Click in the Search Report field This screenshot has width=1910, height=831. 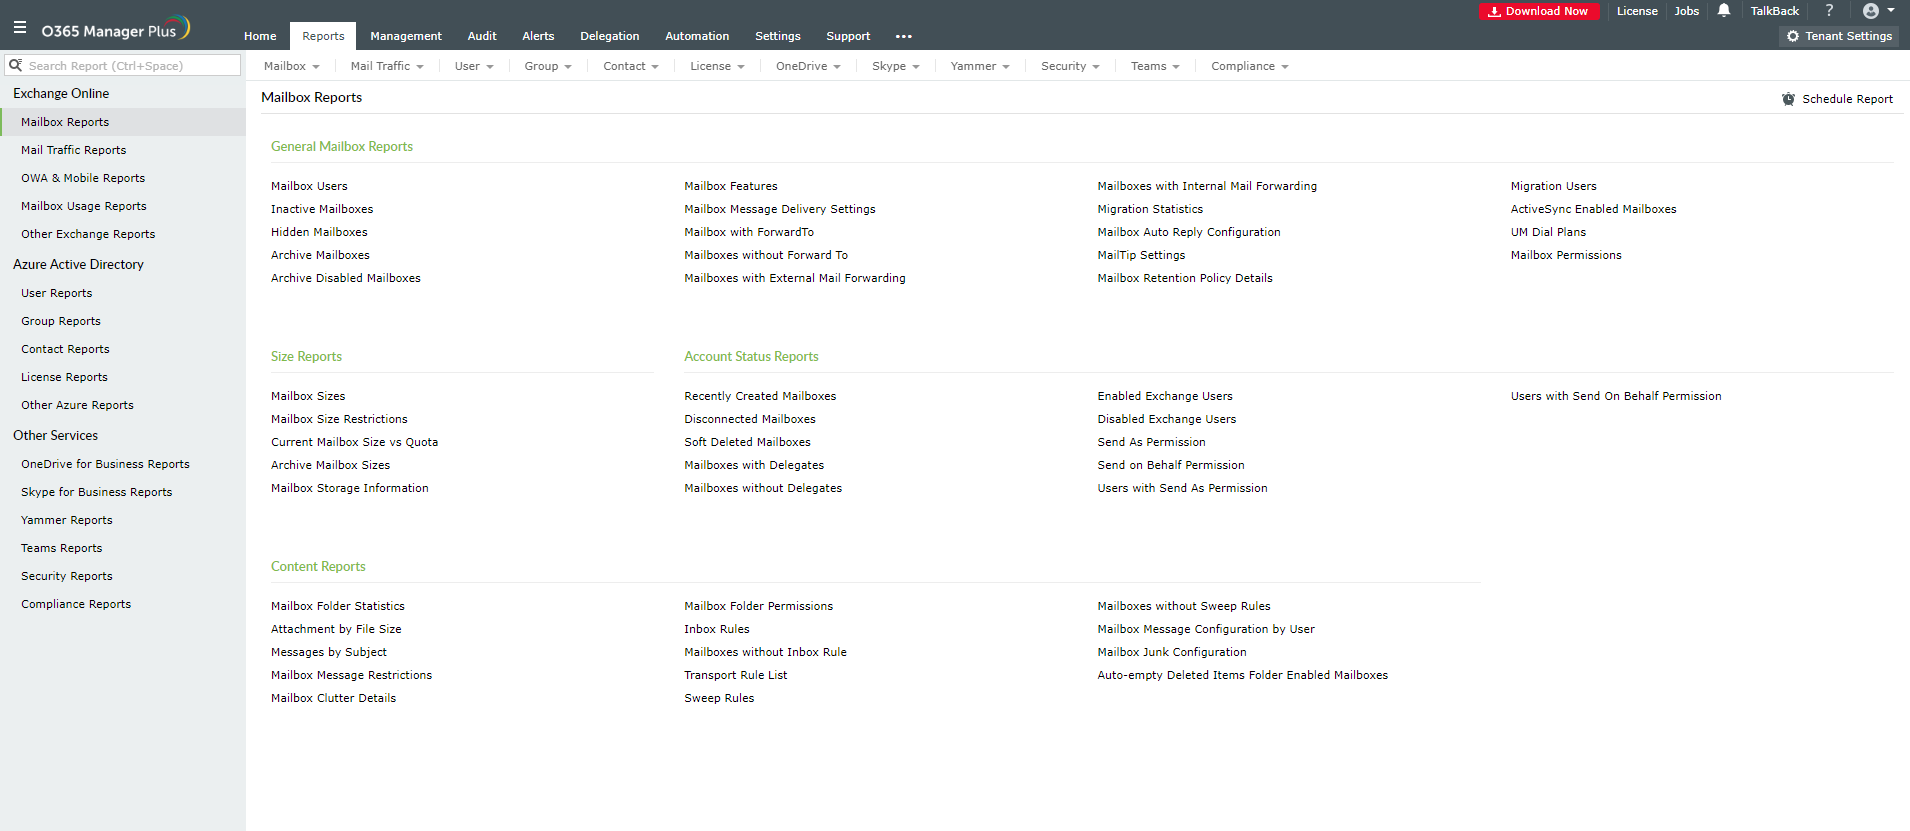click(130, 66)
